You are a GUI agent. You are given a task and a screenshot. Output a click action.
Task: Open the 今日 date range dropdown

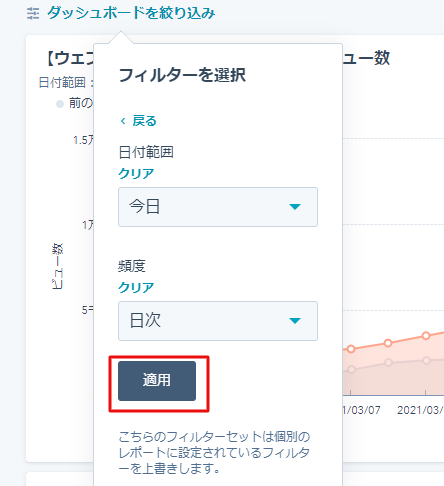point(218,207)
